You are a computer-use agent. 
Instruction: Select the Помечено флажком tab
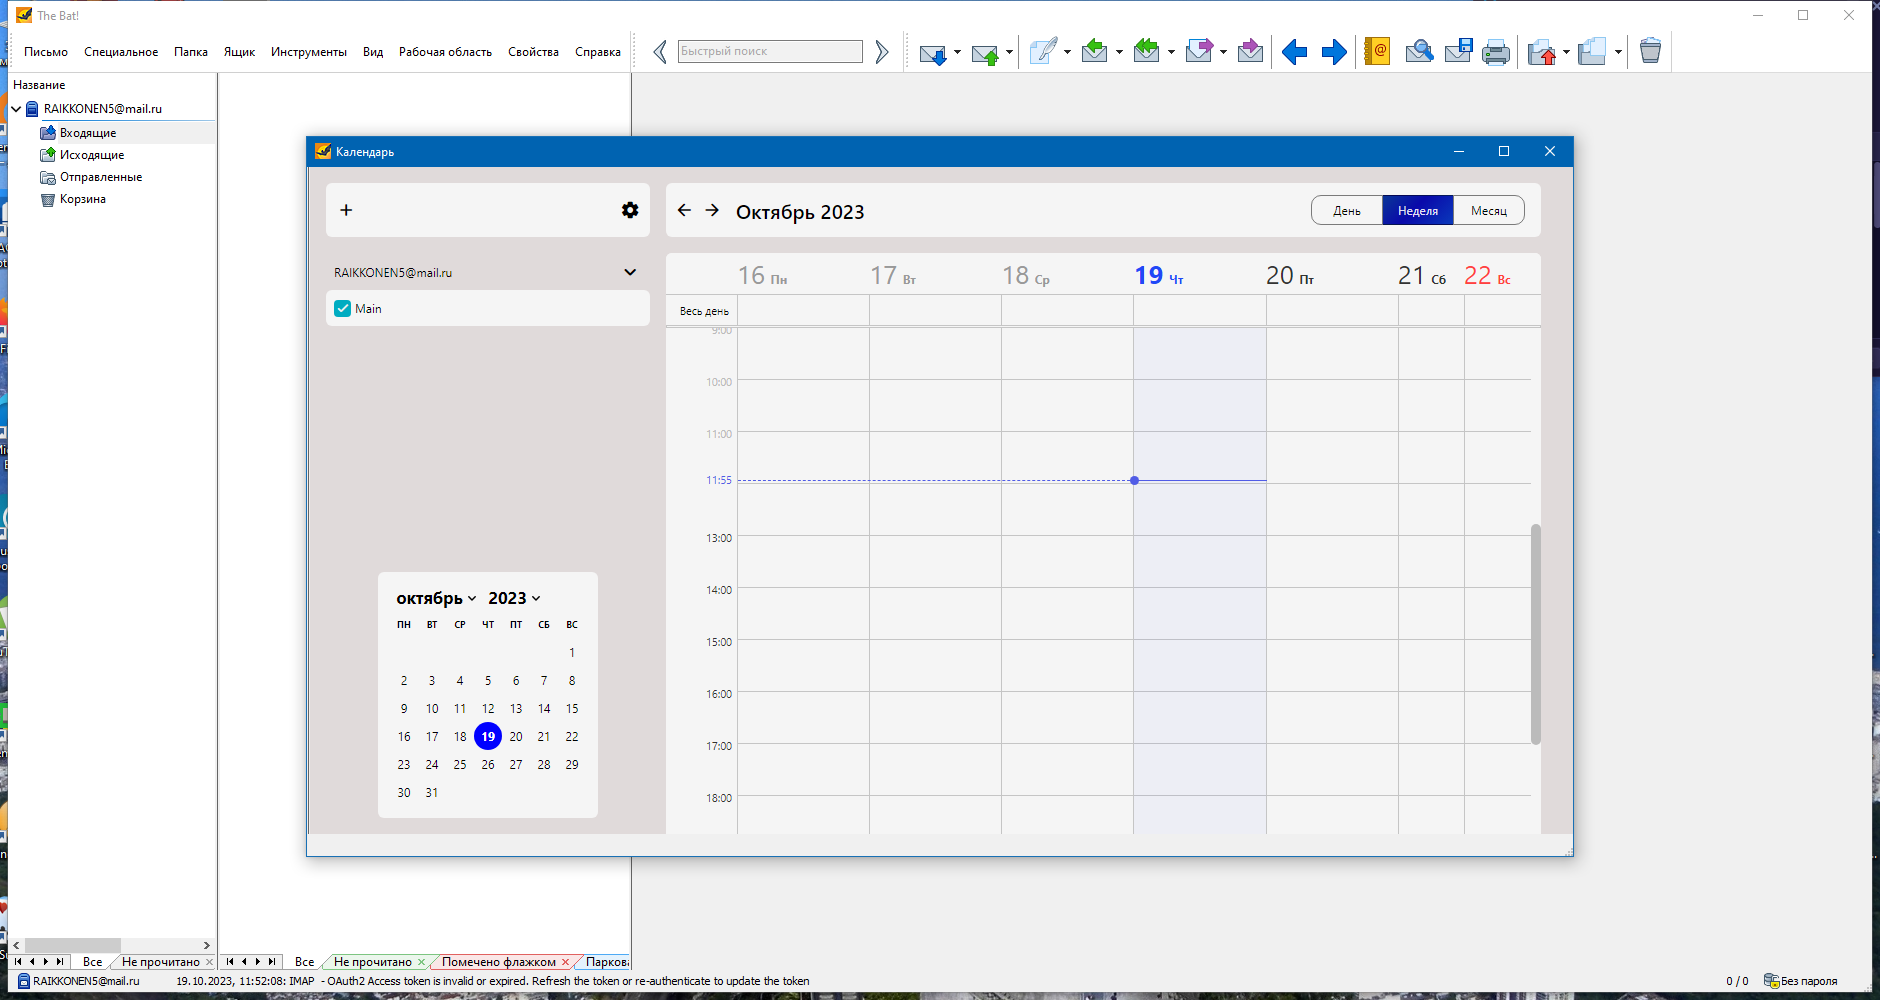(x=499, y=962)
